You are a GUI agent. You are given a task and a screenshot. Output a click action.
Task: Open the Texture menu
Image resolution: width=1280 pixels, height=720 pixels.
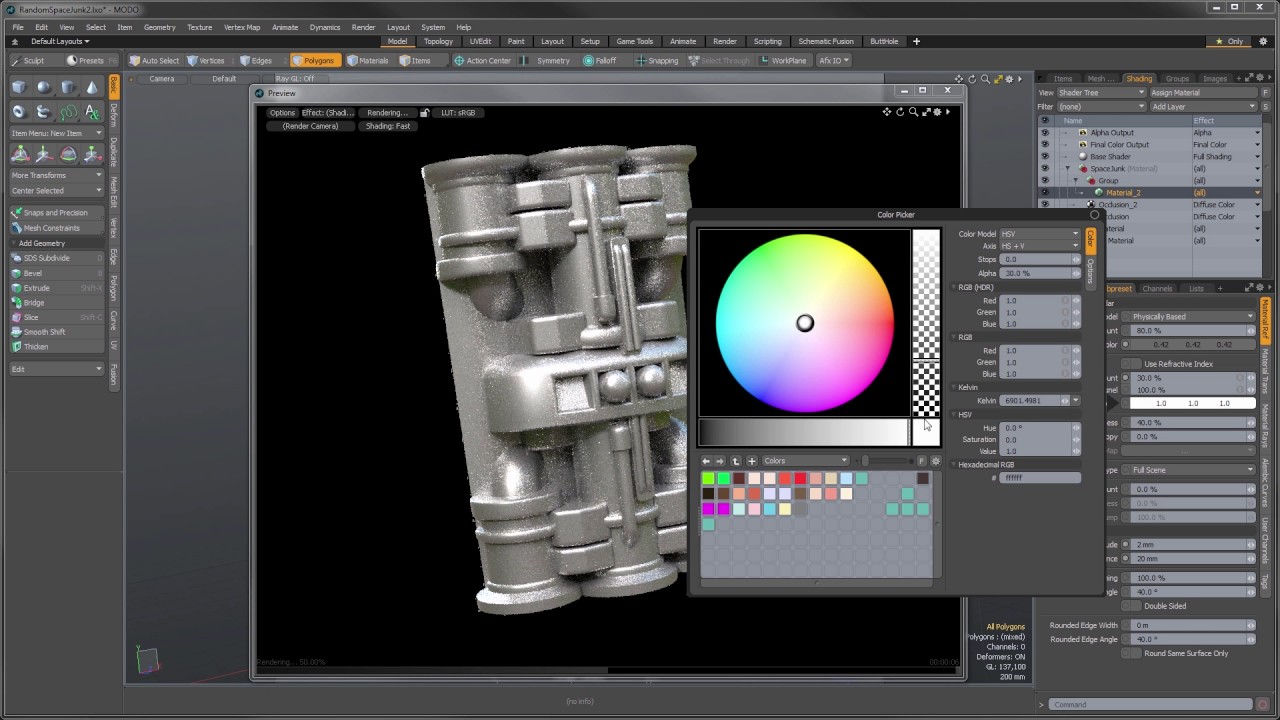(199, 27)
